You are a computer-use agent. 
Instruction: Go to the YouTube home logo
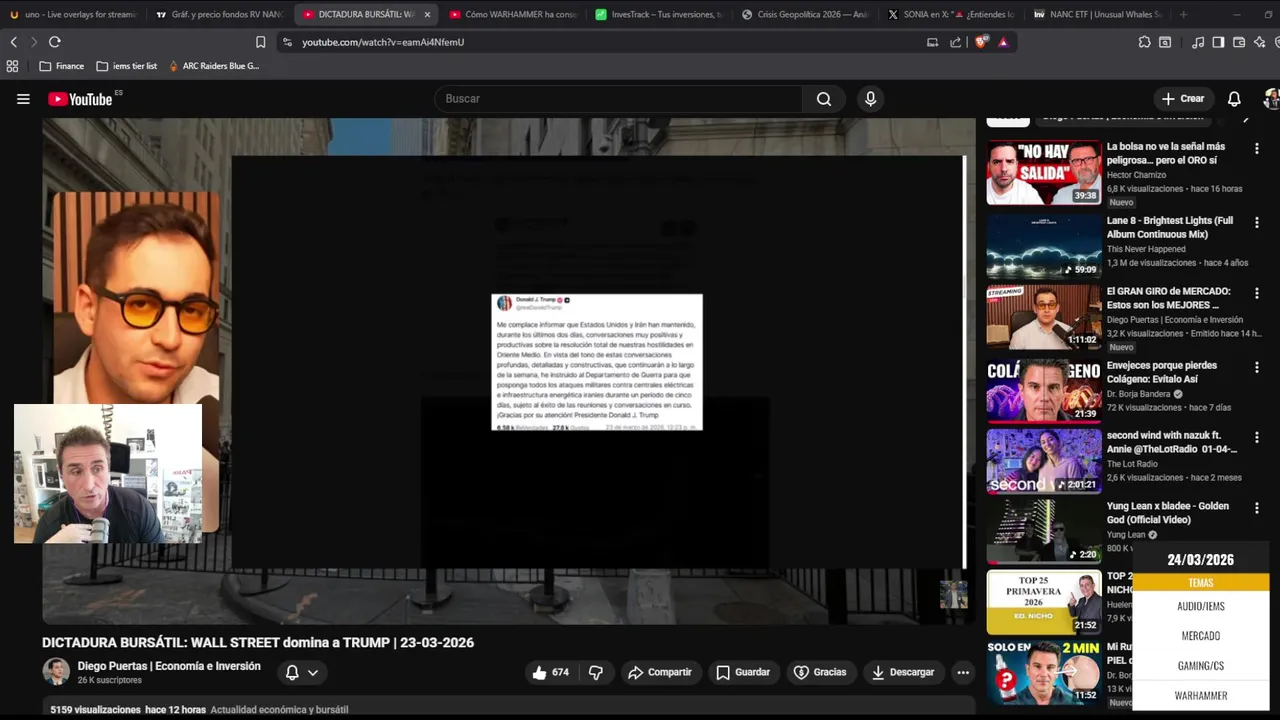(x=80, y=99)
